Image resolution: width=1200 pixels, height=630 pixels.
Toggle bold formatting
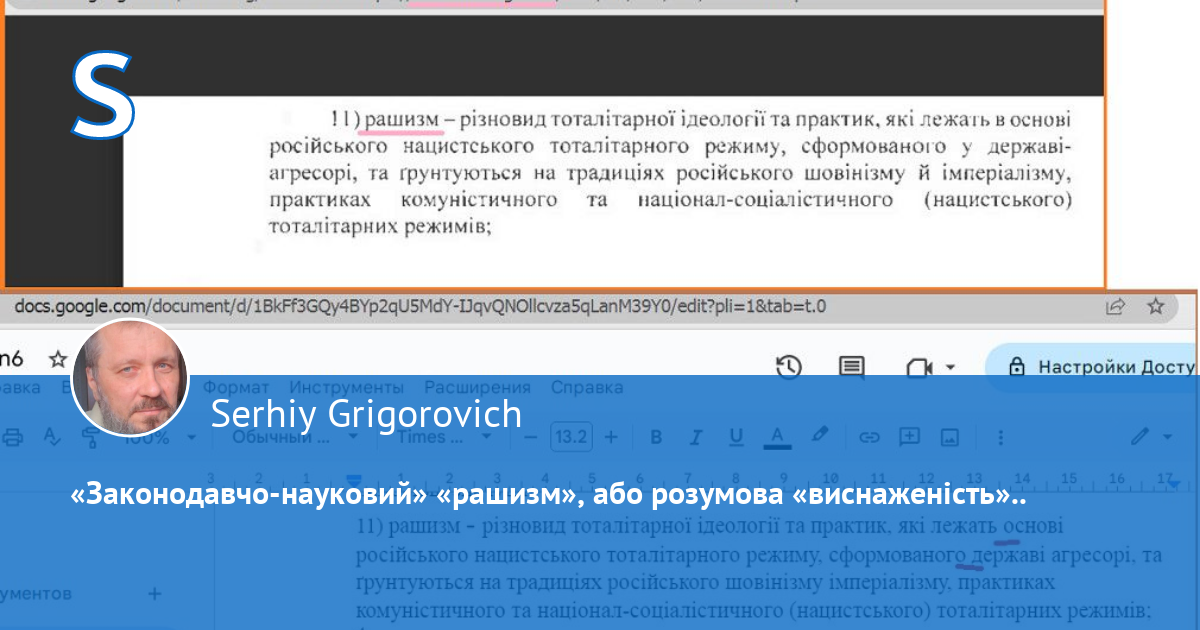point(656,437)
